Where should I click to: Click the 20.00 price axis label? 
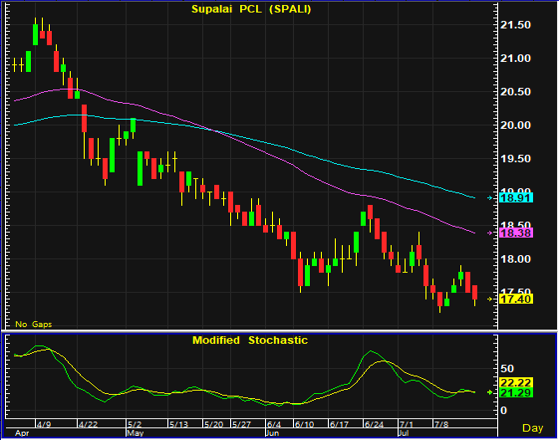pyautogui.click(x=516, y=125)
